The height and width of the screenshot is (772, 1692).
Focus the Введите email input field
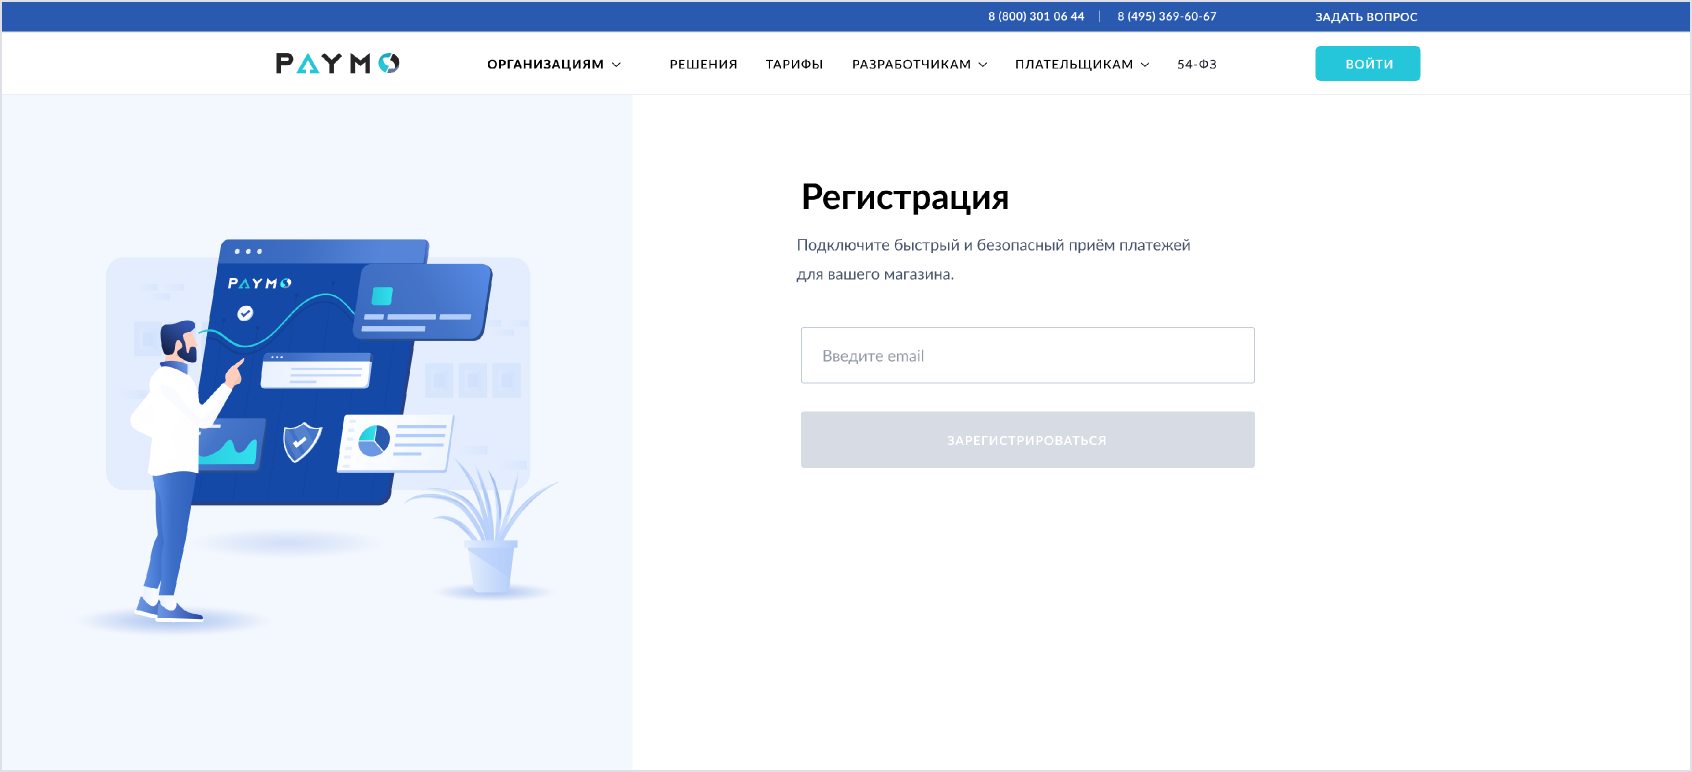tap(1027, 356)
